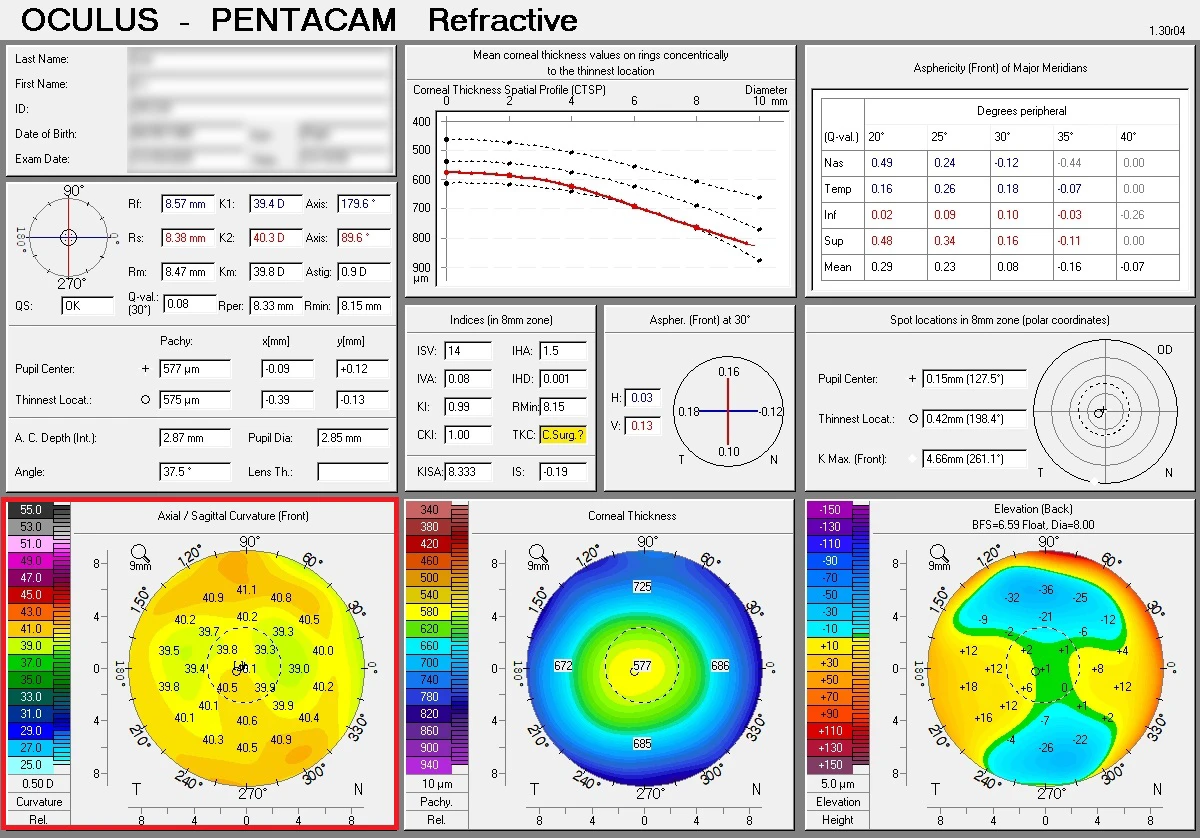Screen dimensions: 1200x838
Task: Click the K1 field showing 39.4 D
Action: pyautogui.click(x=276, y=205)
